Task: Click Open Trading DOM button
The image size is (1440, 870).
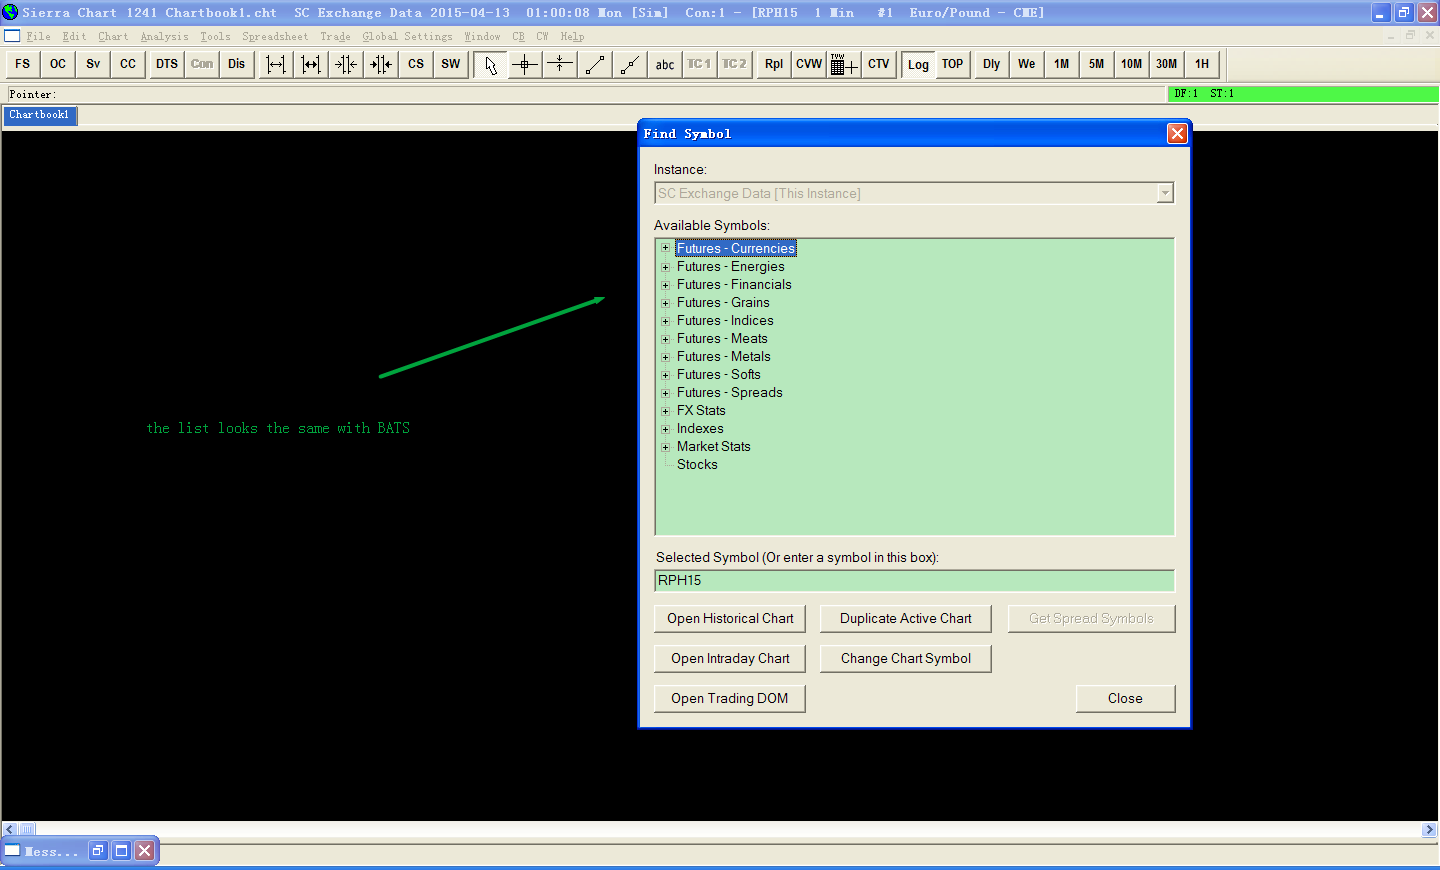Action: click(x=730, y=699)
